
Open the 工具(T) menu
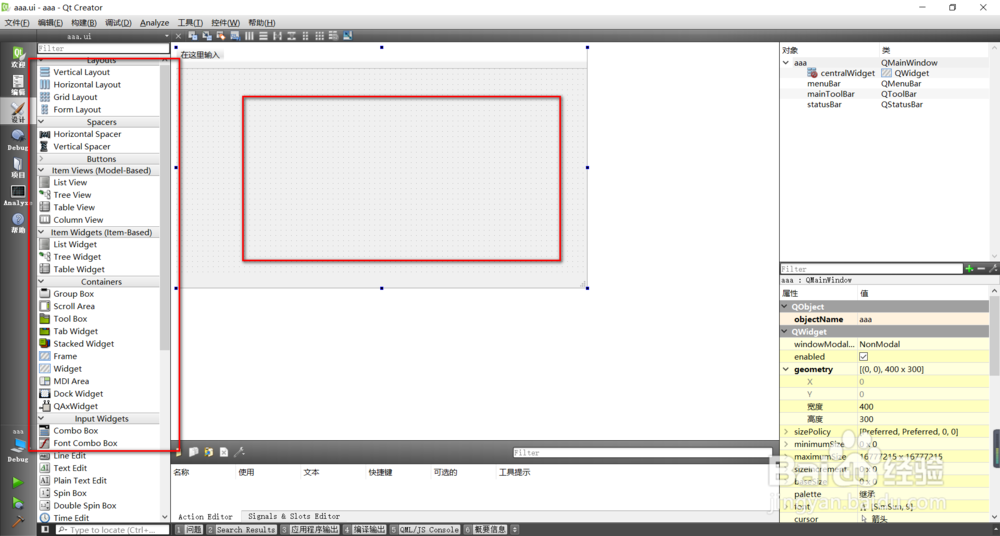point(189,22)
